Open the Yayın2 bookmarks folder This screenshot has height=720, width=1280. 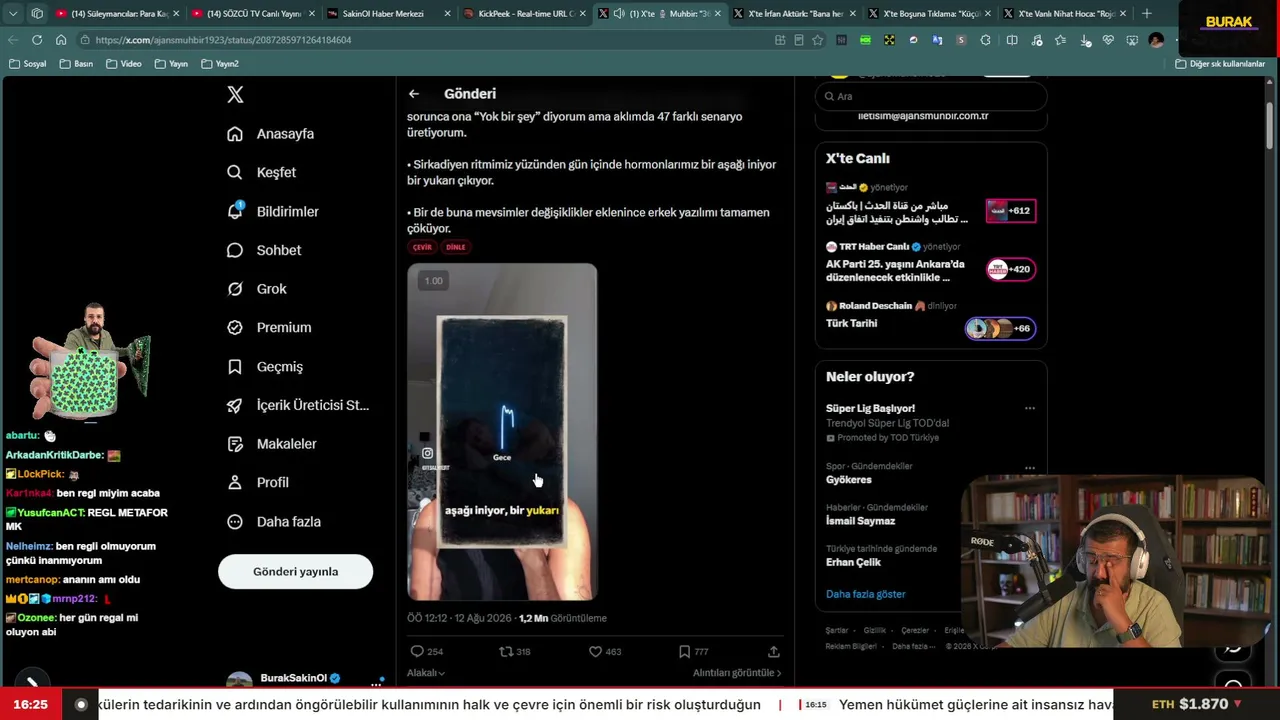click(220, 64)
